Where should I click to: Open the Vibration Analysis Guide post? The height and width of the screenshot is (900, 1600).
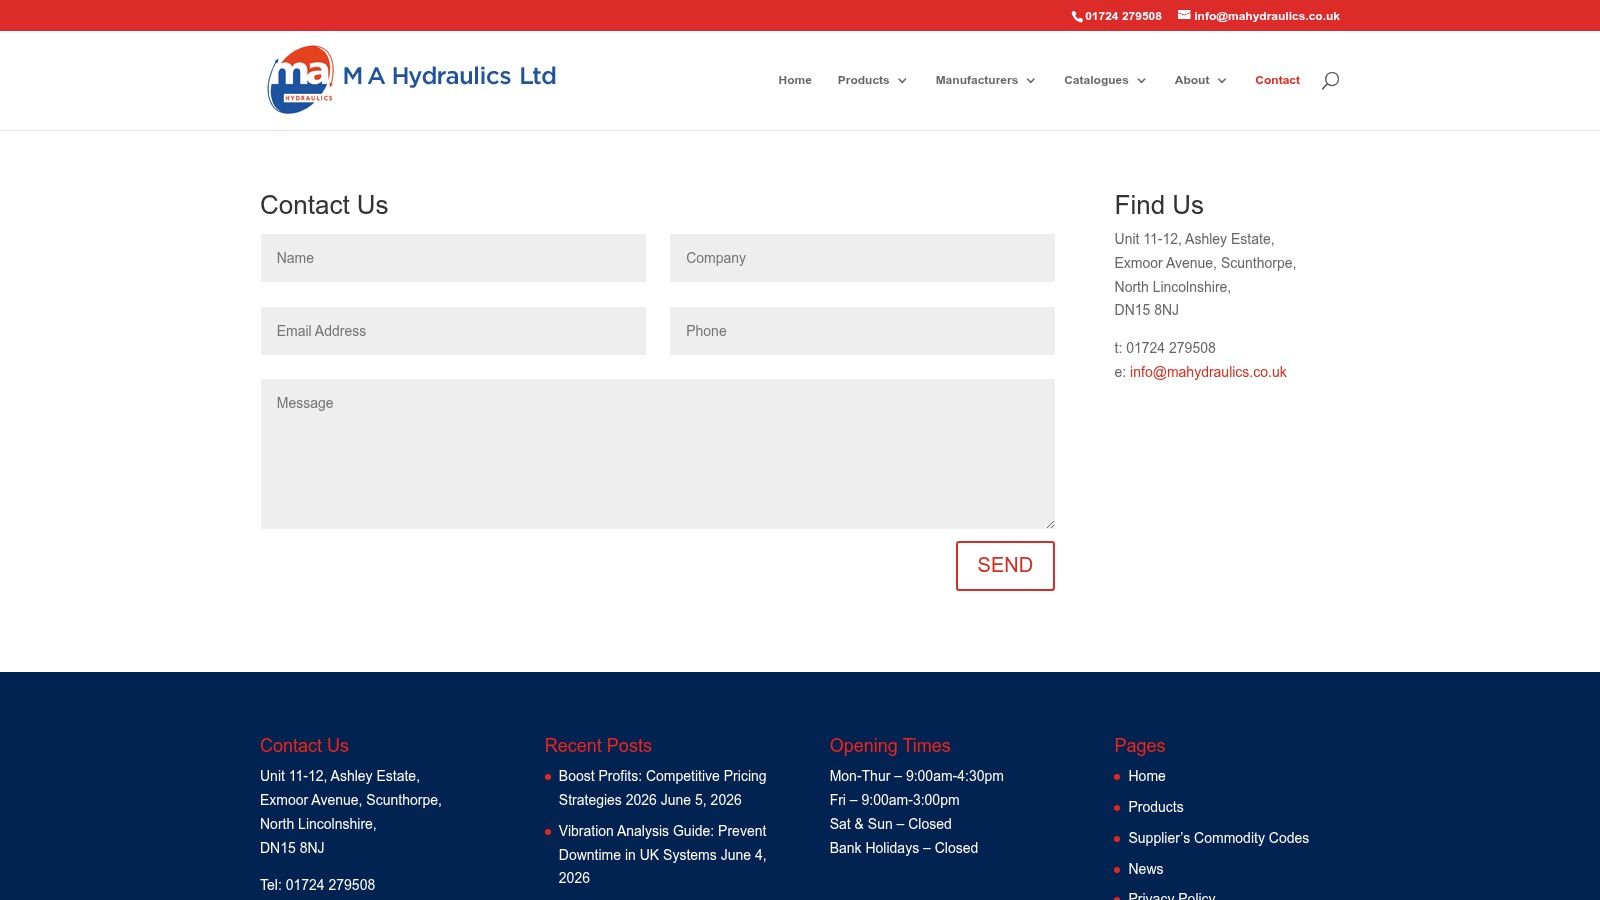coord(662,843)
